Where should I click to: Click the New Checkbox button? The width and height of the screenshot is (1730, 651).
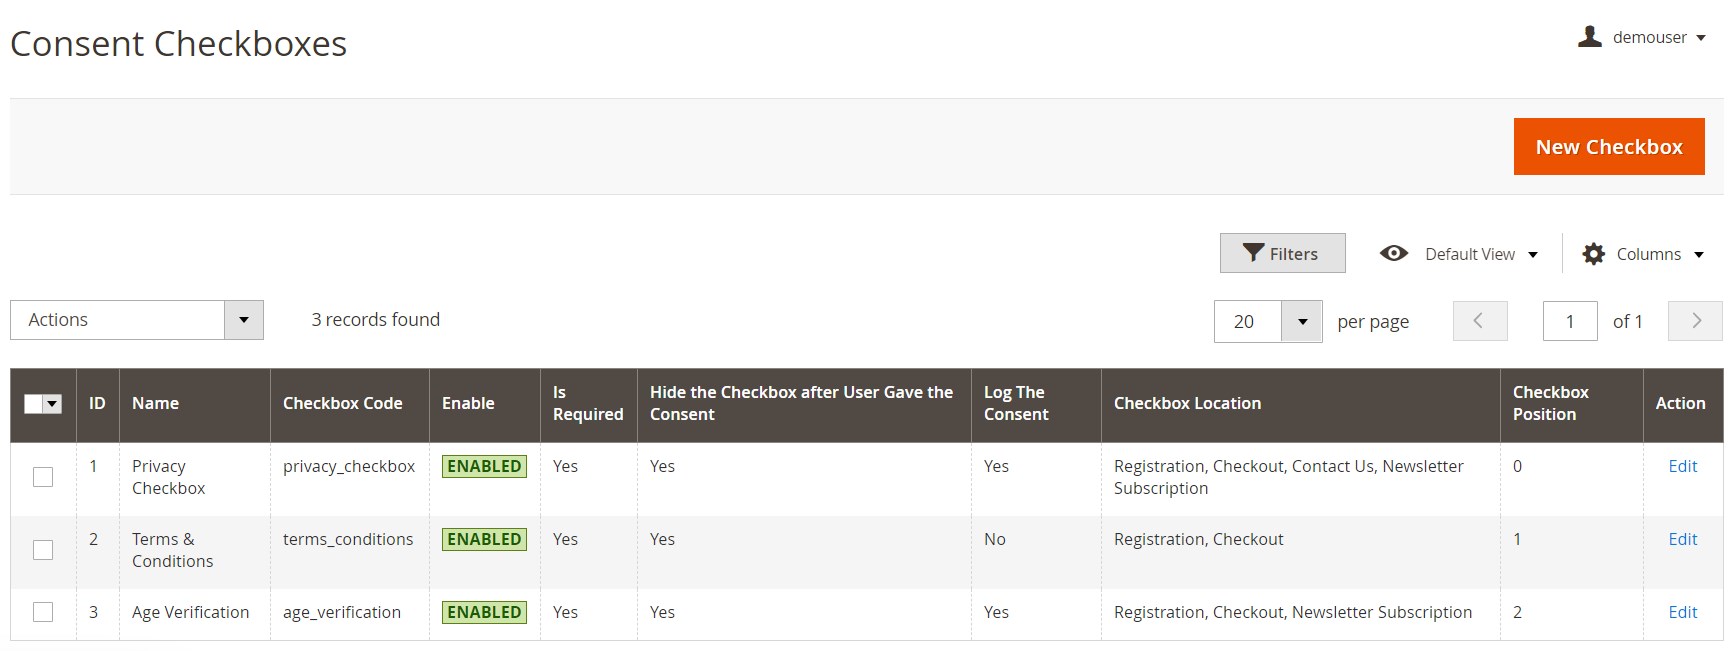tap(1609, 147)
